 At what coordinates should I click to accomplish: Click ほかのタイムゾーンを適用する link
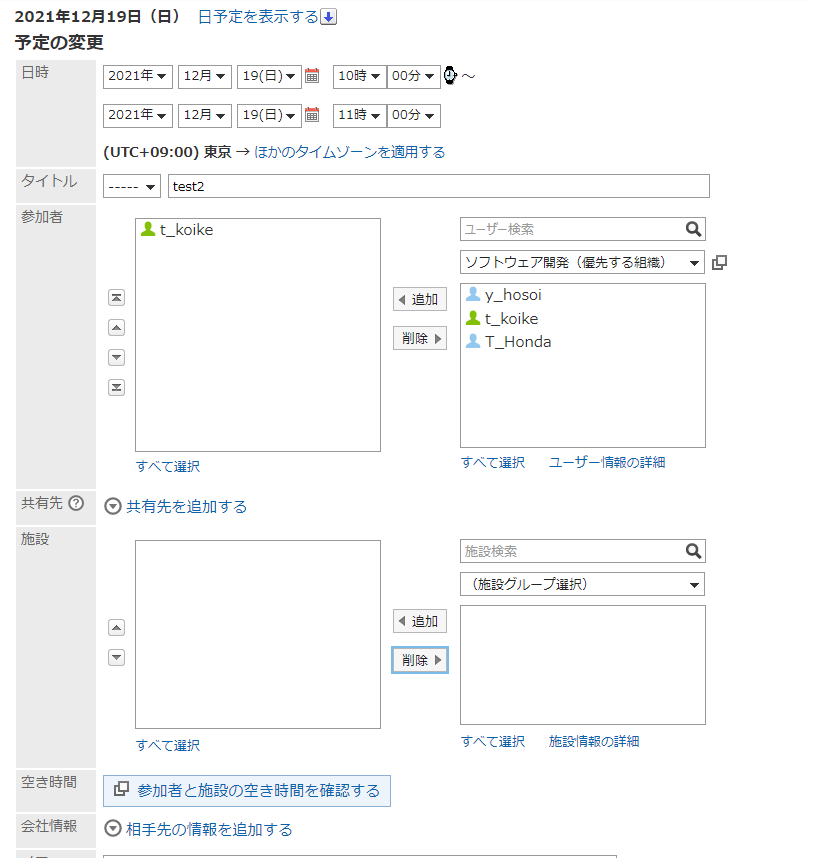coord(349,152)
